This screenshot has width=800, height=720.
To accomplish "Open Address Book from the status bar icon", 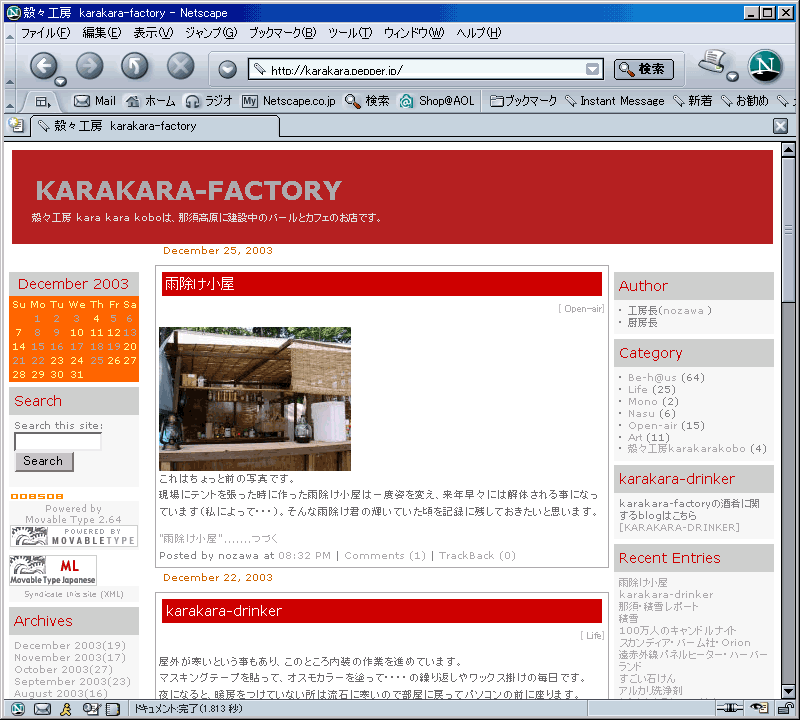I will coord(112,708).
